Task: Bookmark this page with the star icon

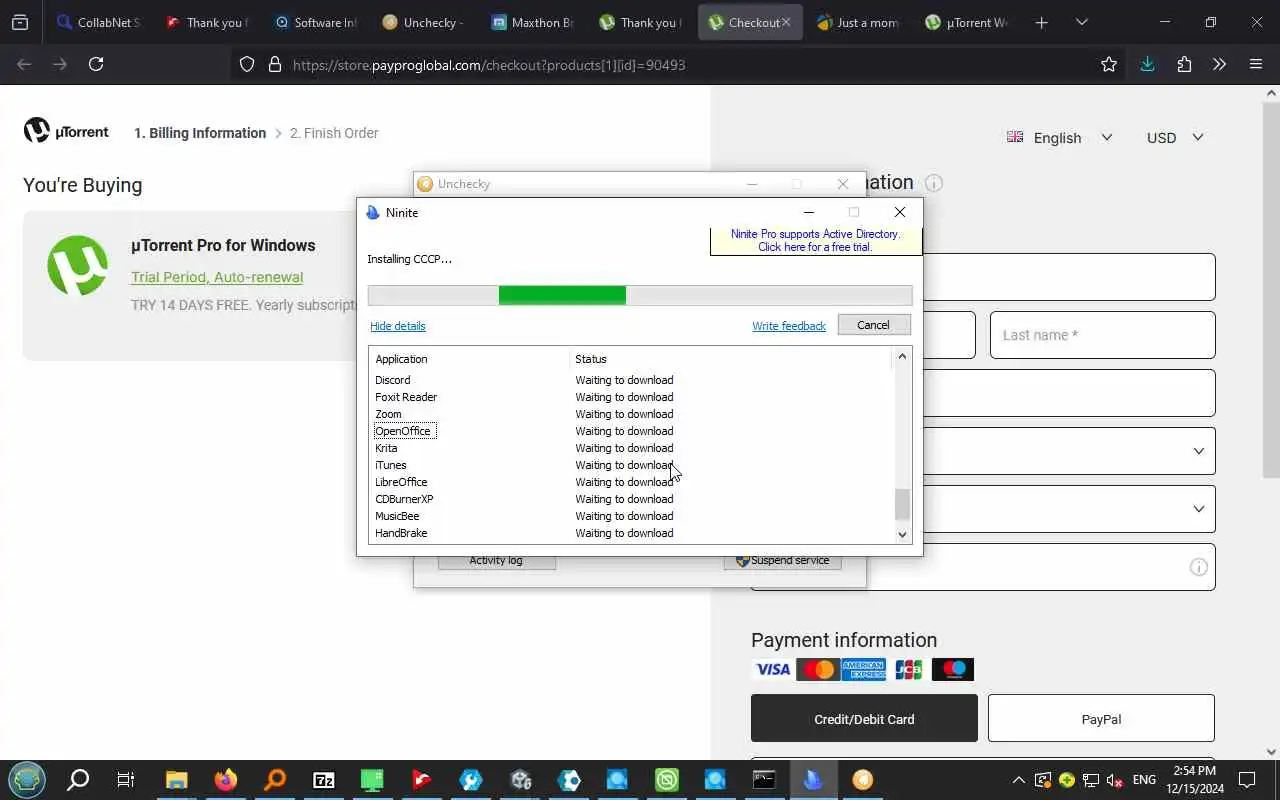Action: point(1109,64)
